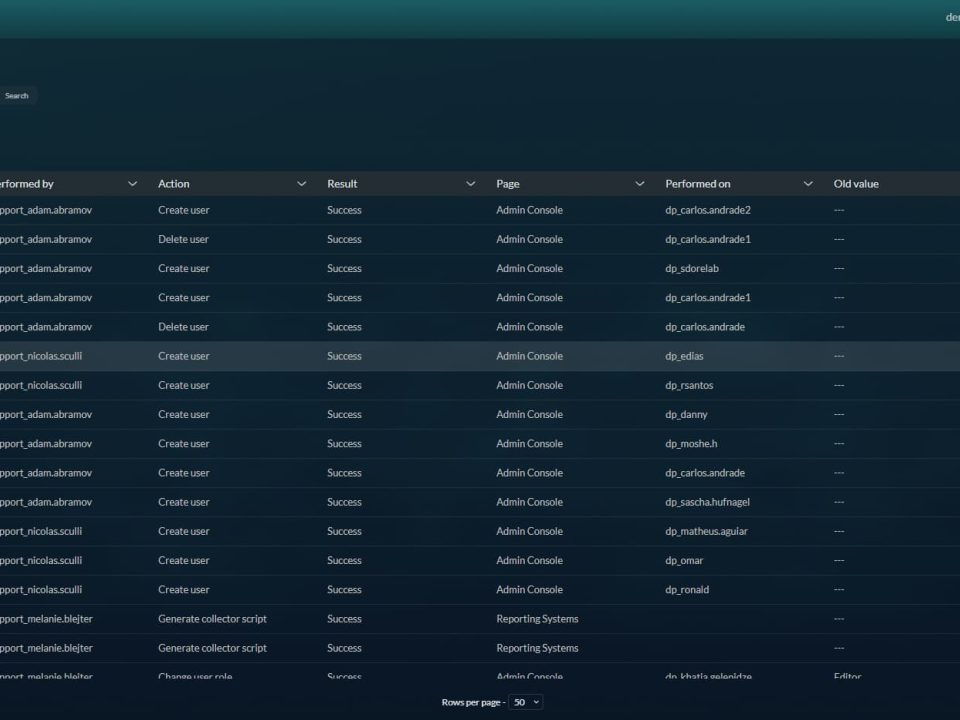Select the dp_sascha.hufnagel row
960x720 pixels.
707,502
